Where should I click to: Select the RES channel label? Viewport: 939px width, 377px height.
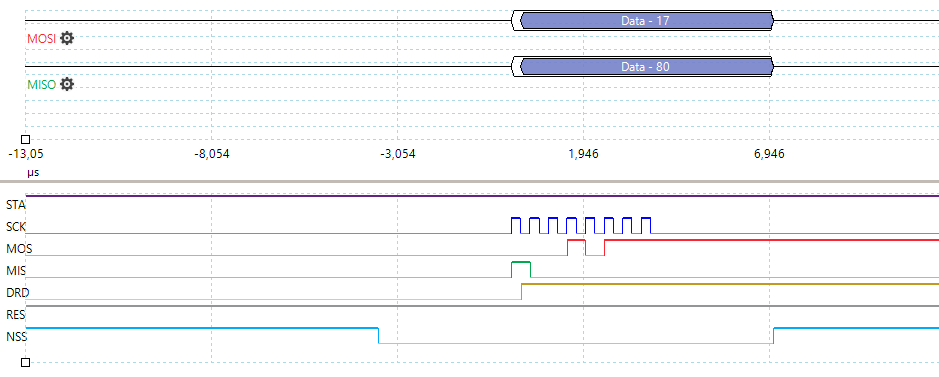click(16, 314)
